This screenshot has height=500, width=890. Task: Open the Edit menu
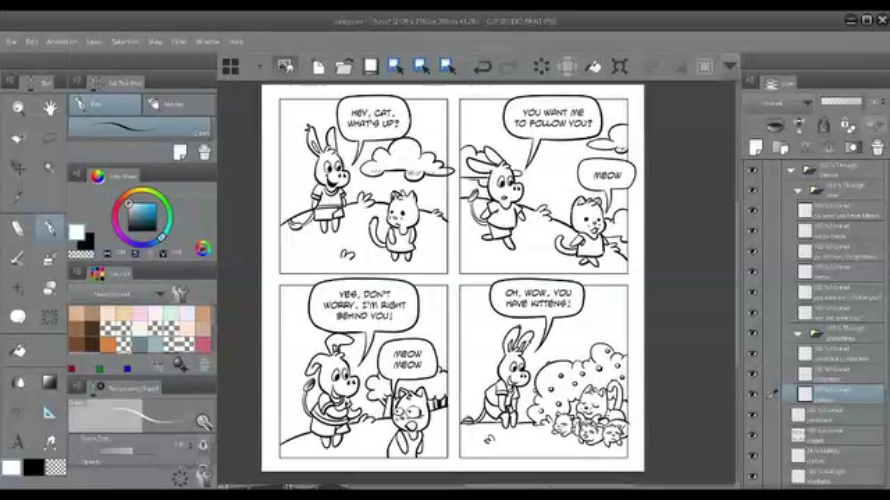click(32, 41)
